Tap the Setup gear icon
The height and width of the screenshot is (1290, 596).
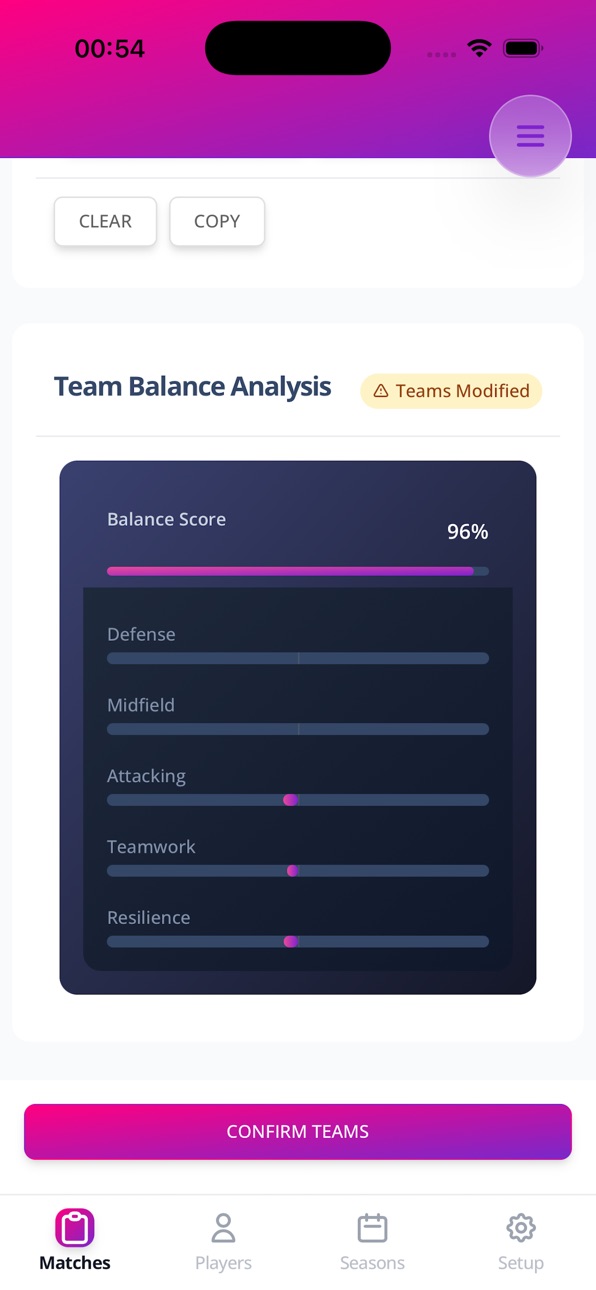click(x=521, y=1227)
